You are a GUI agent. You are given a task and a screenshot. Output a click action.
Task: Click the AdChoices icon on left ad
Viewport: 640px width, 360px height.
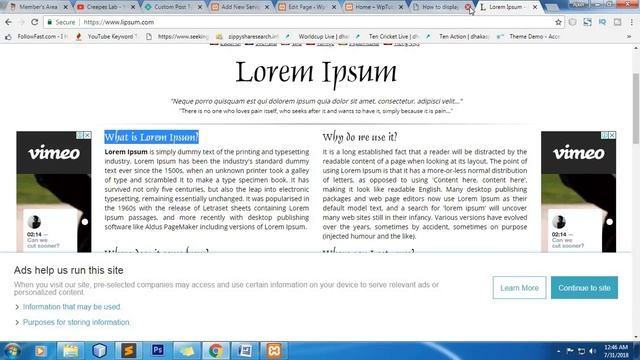tap(80, 135)
